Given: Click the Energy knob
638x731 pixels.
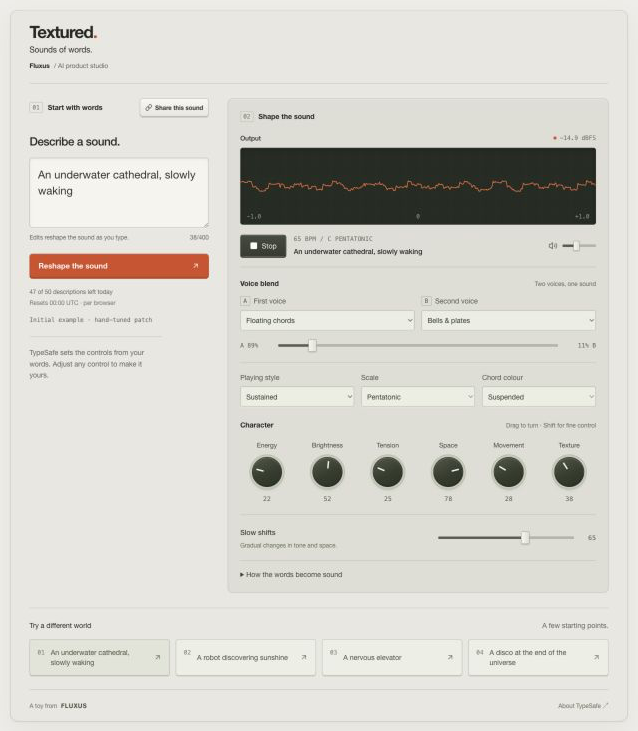Looking at the screenshot, I should [267, 472].
